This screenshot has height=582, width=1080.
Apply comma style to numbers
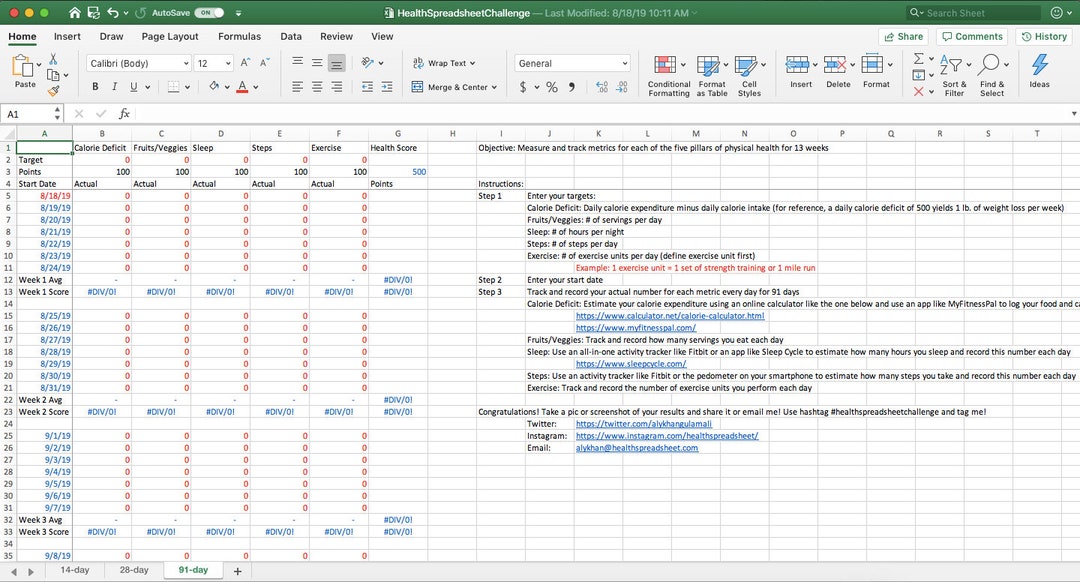click(x=571, y=86)
